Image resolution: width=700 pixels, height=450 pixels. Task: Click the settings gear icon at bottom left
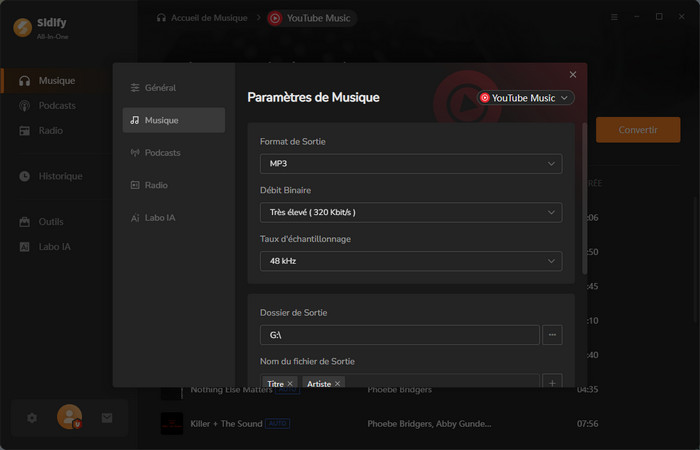point(32,418)
